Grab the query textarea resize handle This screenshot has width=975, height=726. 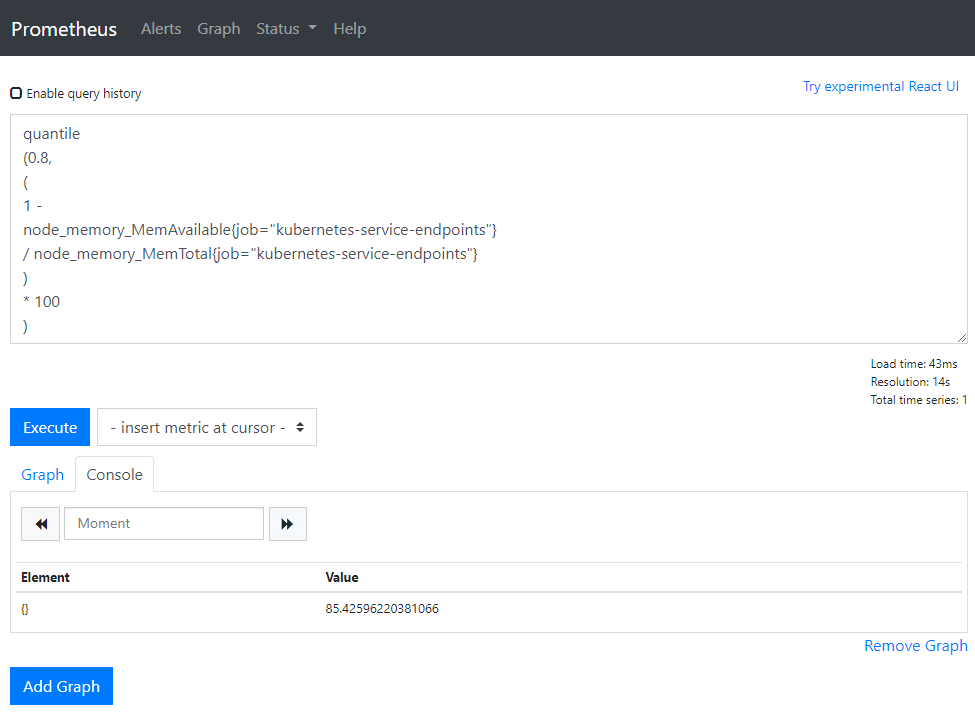(x=961, y=338)
